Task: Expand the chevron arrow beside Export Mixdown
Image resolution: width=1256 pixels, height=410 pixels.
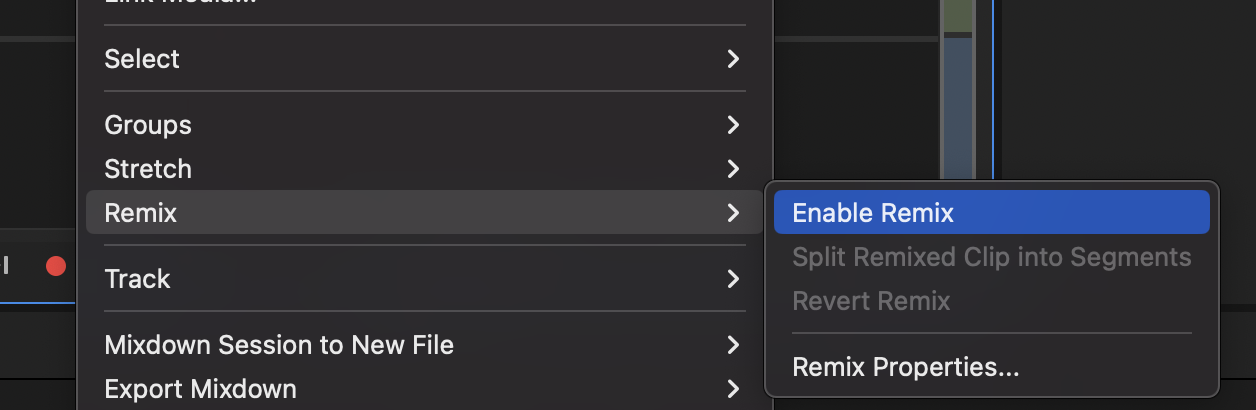Action: coord(733,388)
